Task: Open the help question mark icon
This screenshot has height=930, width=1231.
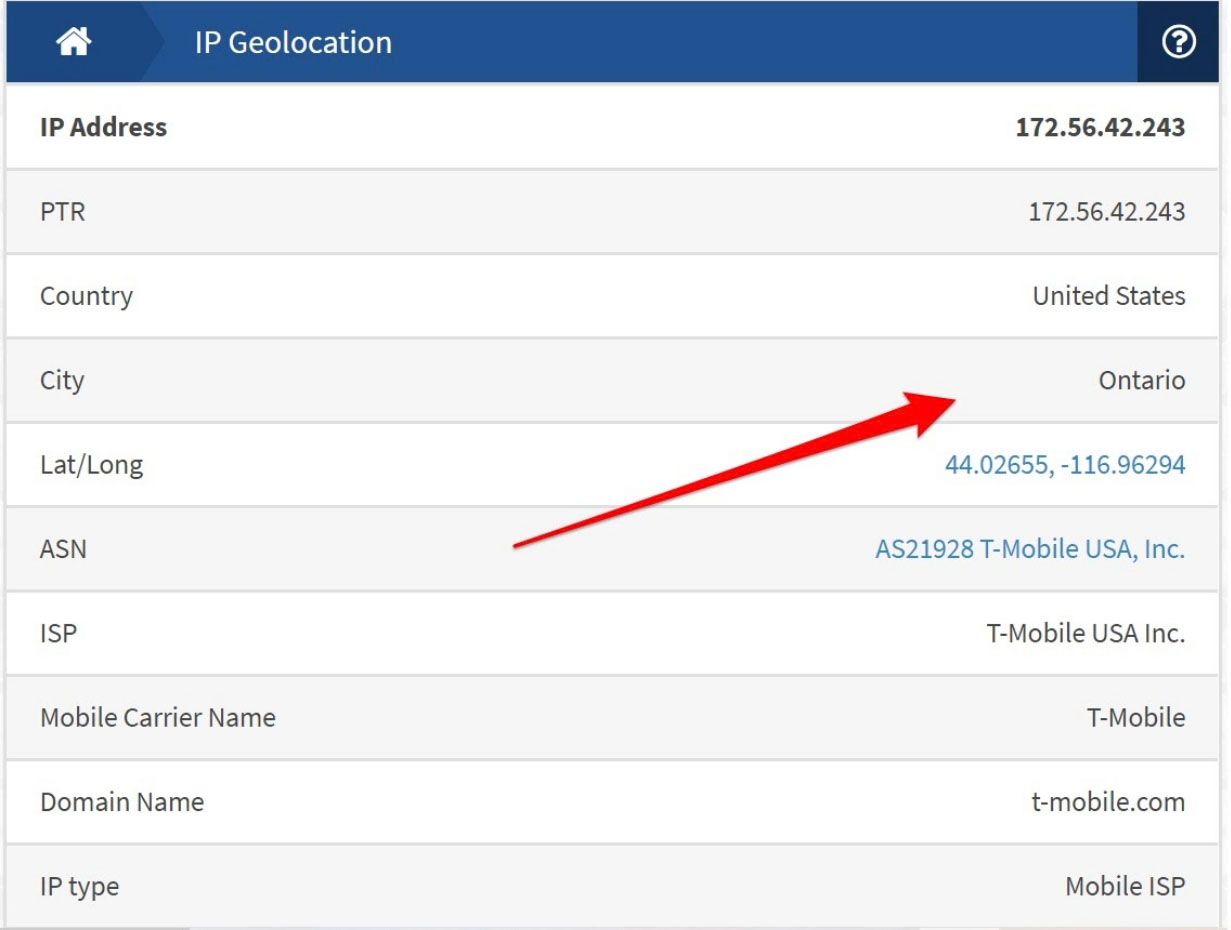Action: pyautogui.click(x=1177, y=41)
